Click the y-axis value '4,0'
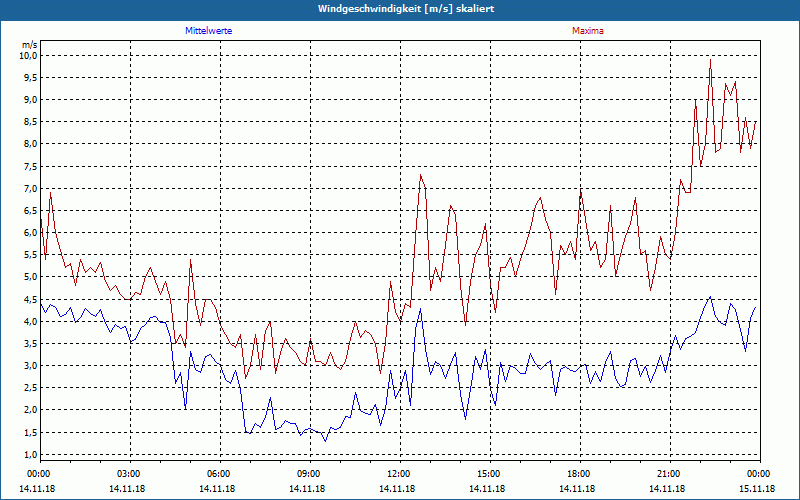The height and width of the screenshot is (500, 800). click(30, 321)
